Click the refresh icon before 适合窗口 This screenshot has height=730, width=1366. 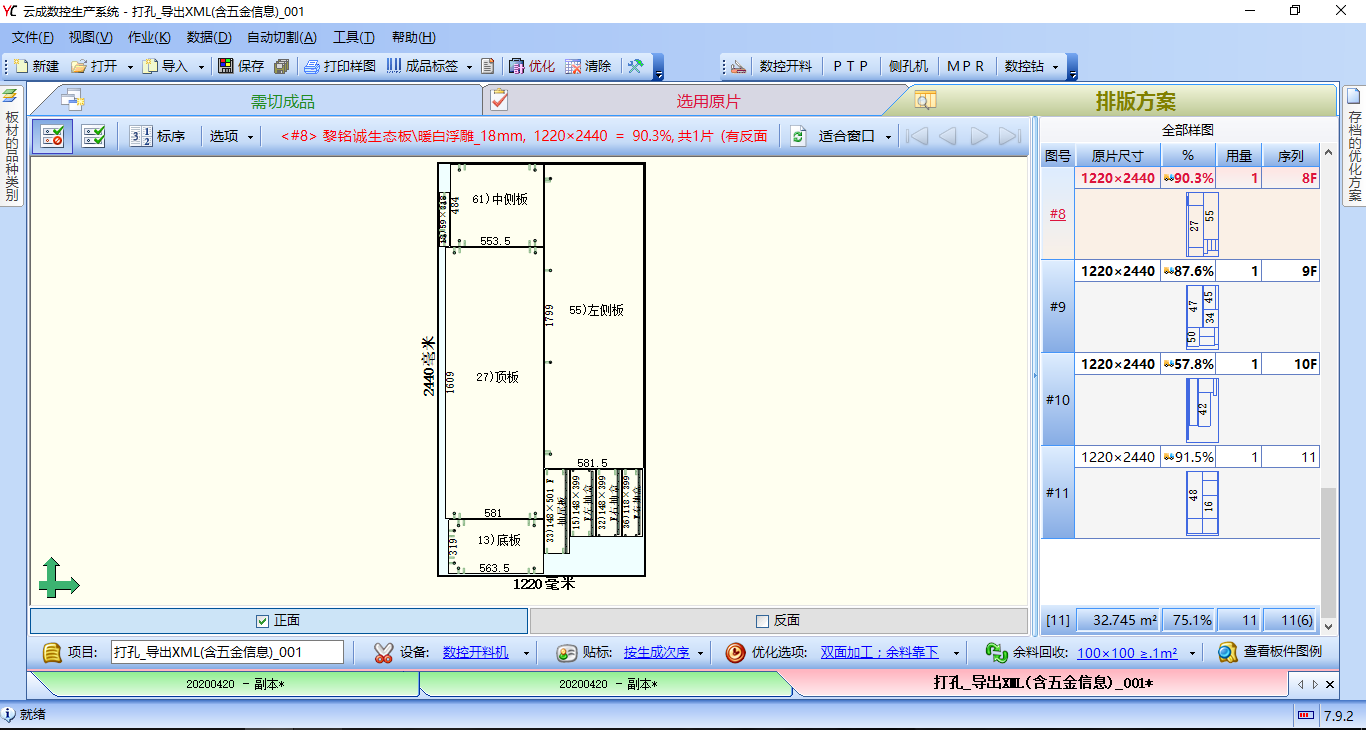798,136
